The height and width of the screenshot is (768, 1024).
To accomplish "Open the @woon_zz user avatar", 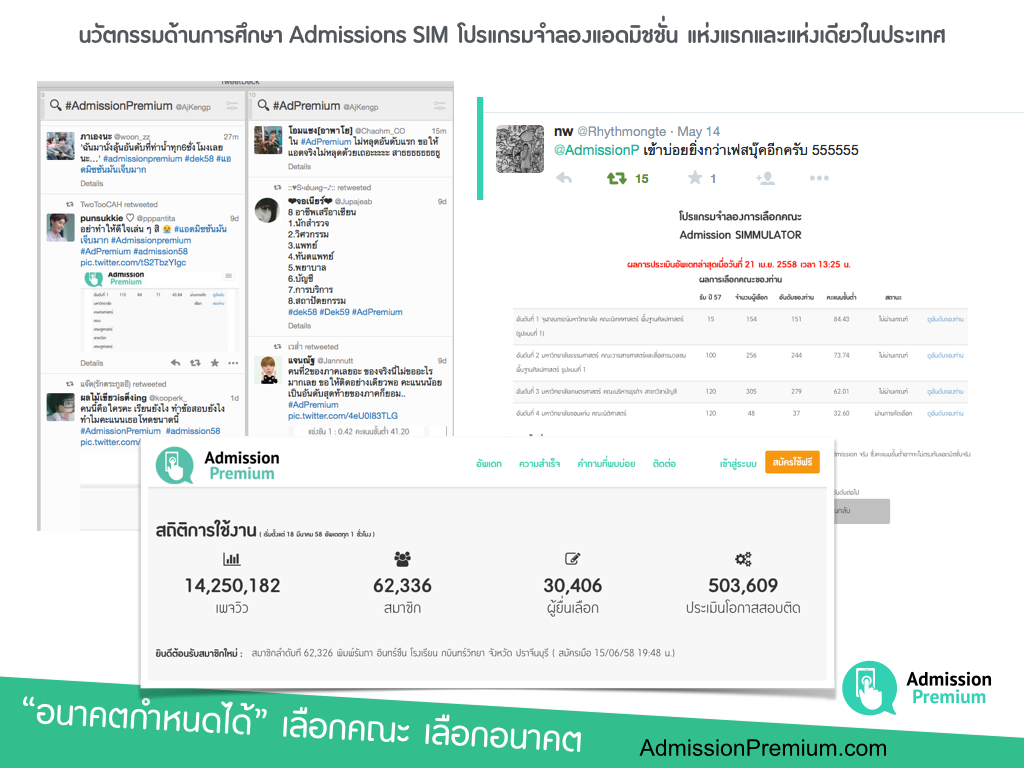I will tap(60, 146).
